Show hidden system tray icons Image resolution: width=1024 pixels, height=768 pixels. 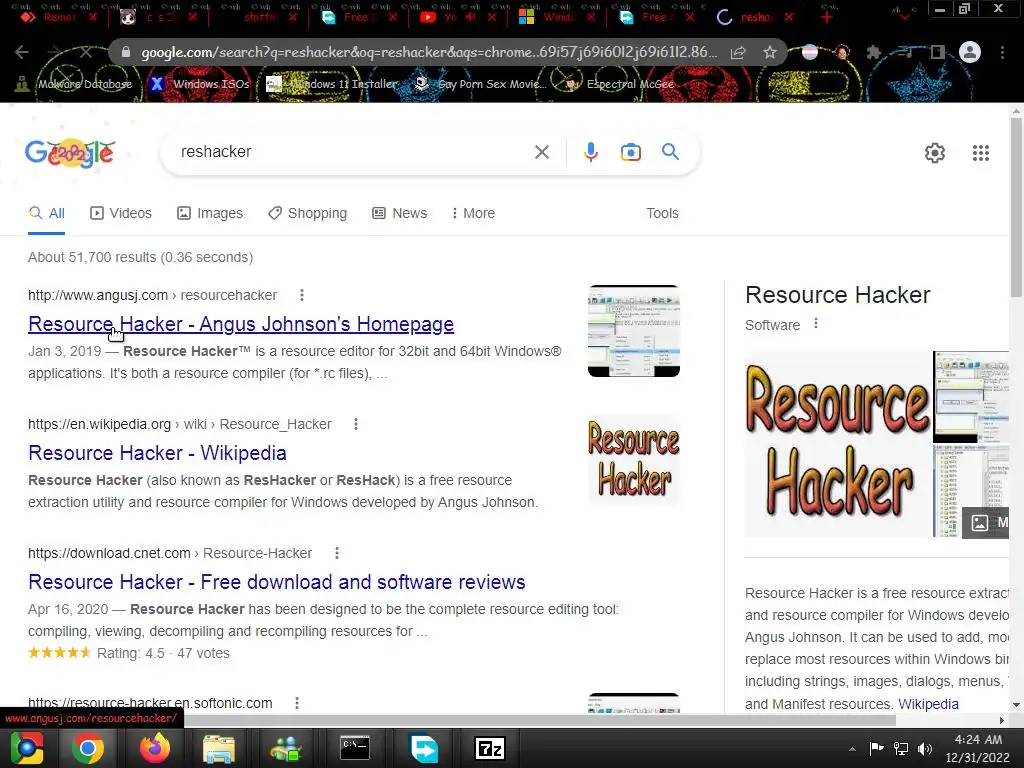(x=852, y=749)
